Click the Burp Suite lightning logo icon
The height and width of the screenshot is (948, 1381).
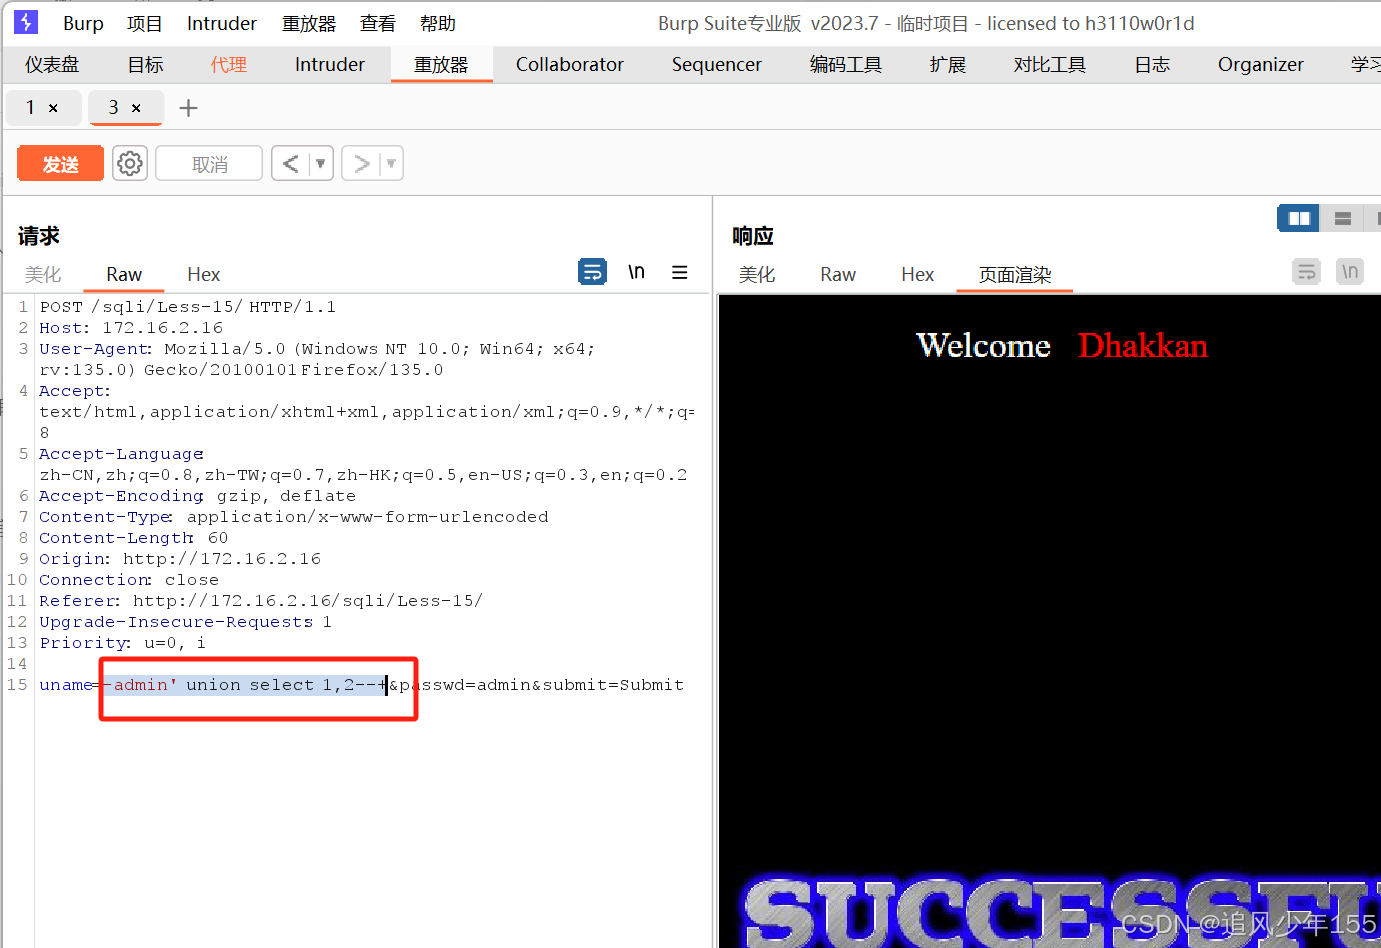26,22
